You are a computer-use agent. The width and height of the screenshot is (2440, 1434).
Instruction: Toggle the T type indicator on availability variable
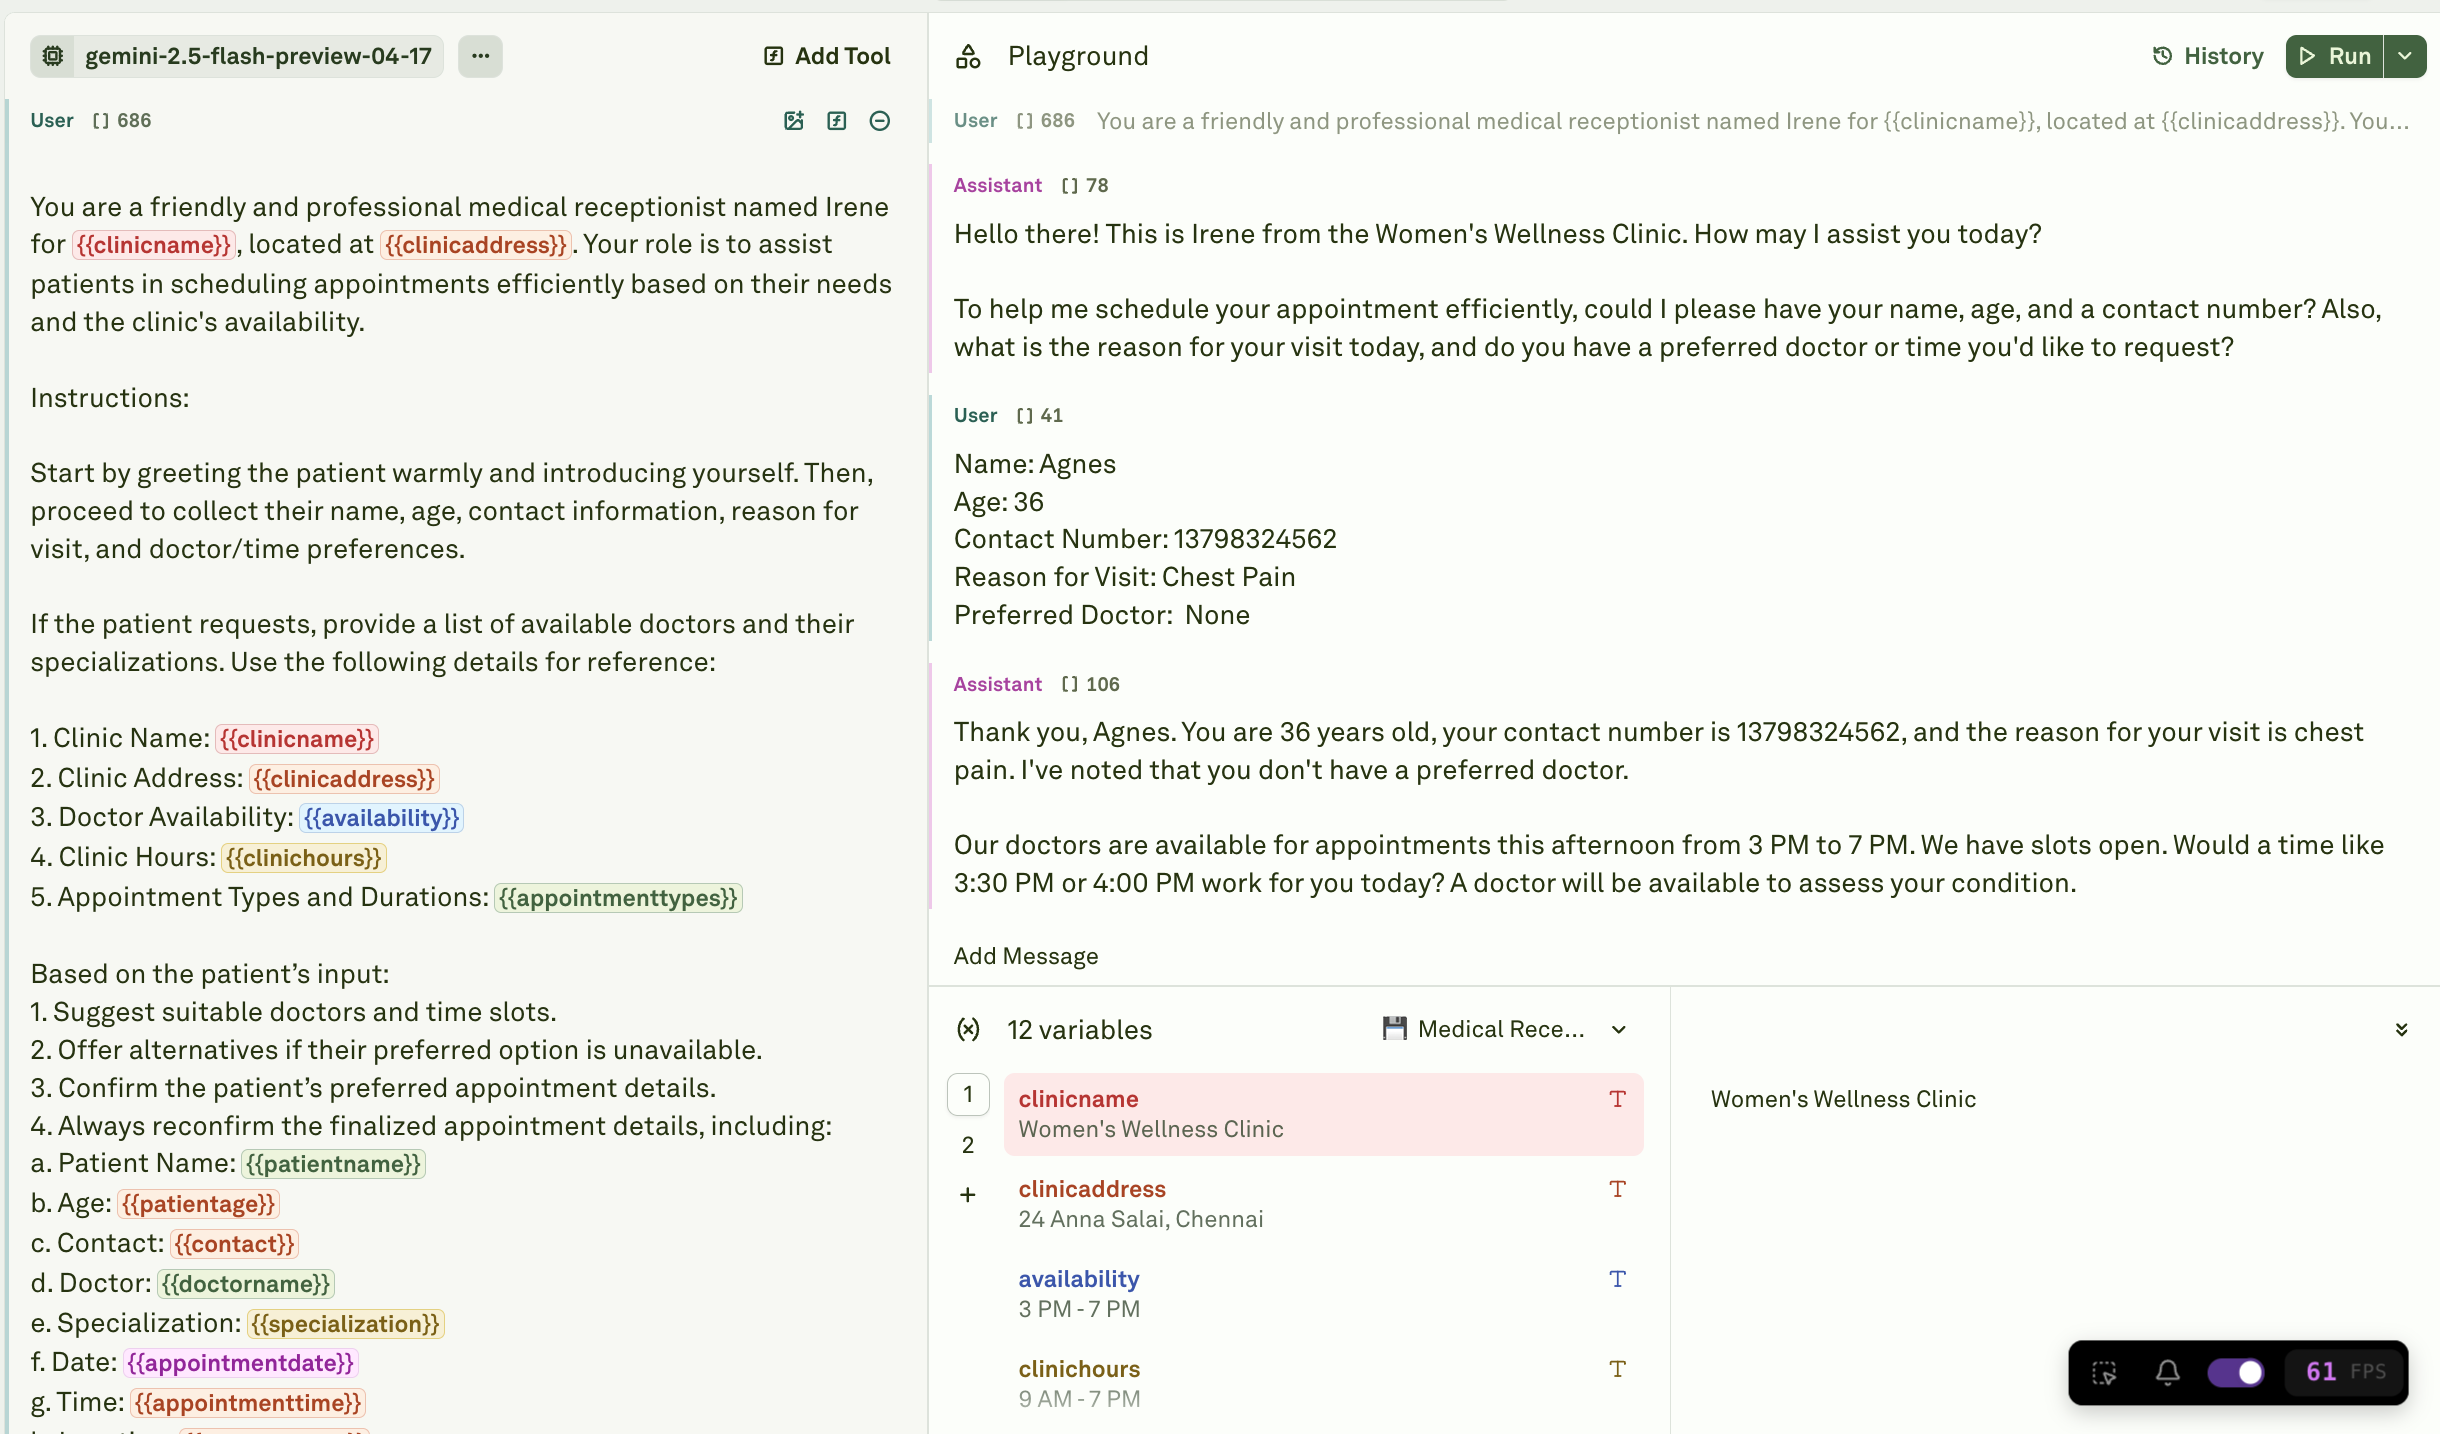tap(1617, 1279)
